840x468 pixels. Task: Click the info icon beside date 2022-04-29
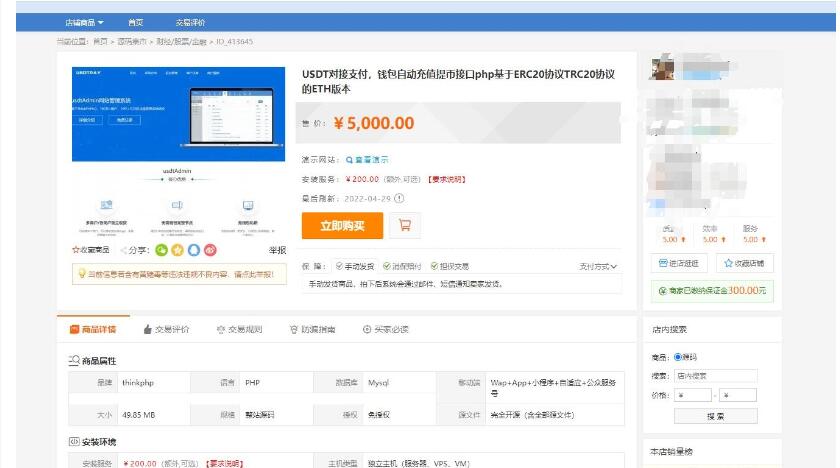click(399, 198)
